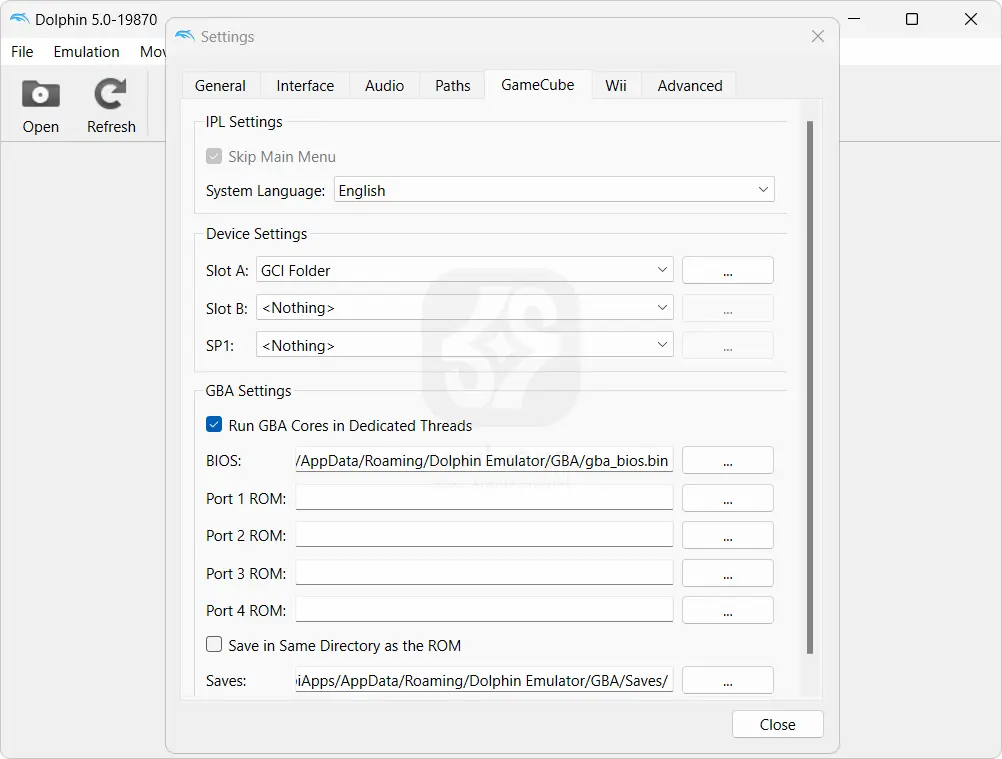Open the System Language dropdown
This screenshot has height=759, width=1002.
[554, 189]
